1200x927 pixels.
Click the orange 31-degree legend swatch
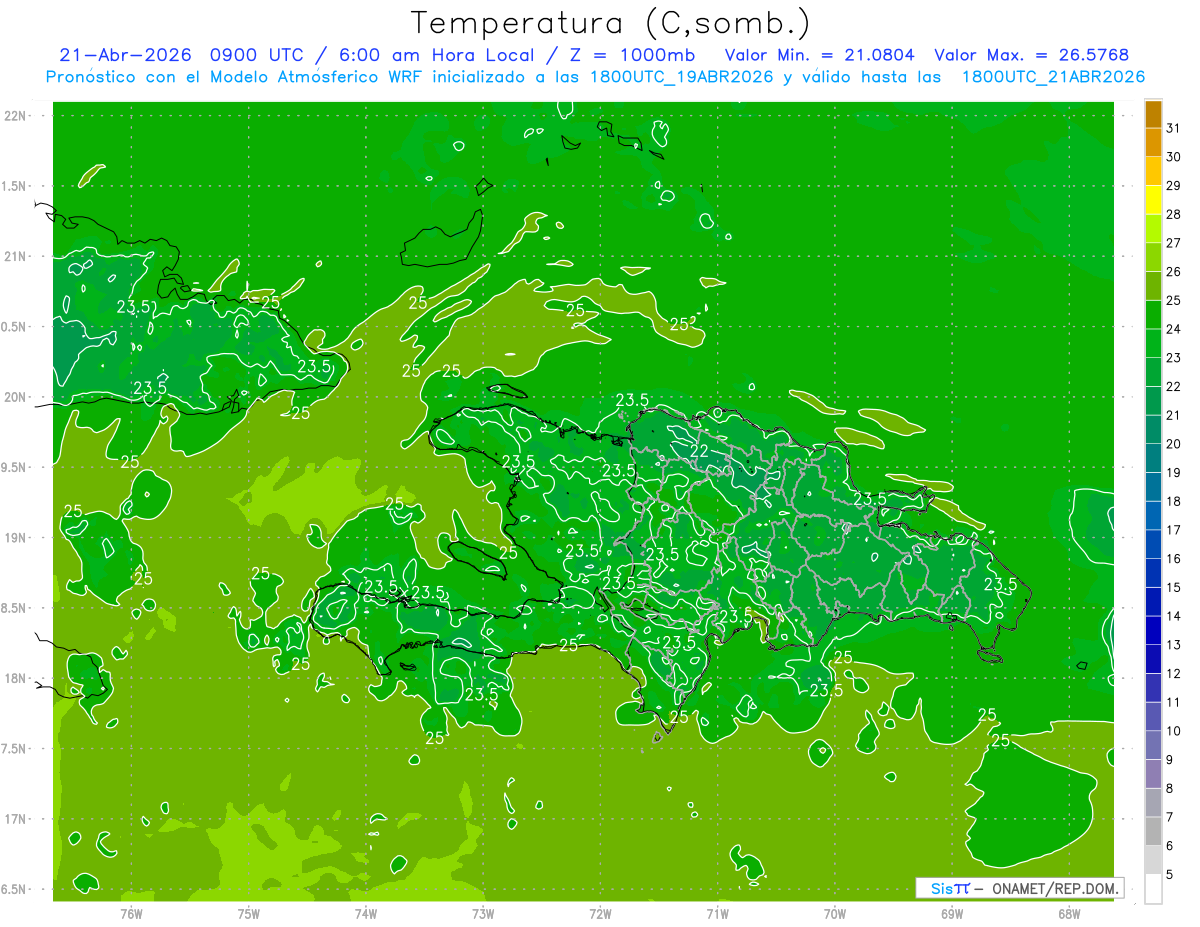1153,115
